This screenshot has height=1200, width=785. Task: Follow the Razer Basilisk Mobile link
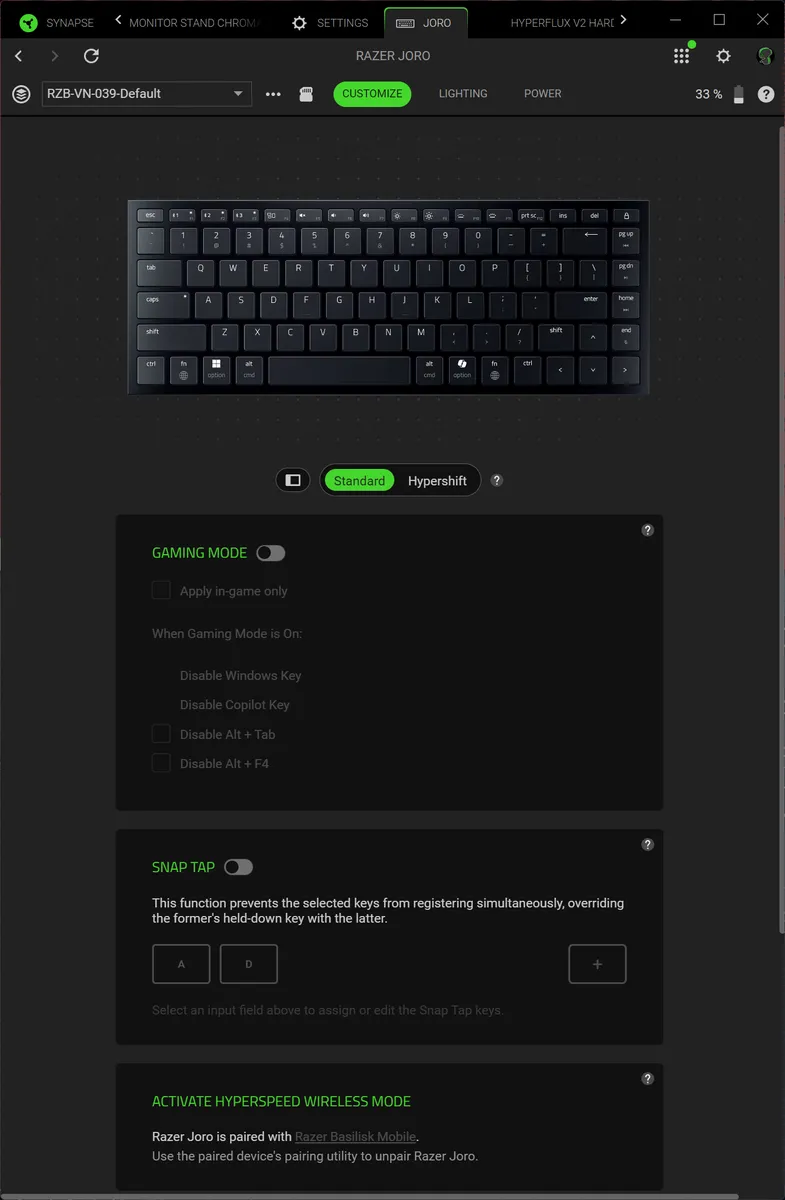pyautogui.click(x=356, y=1137)
